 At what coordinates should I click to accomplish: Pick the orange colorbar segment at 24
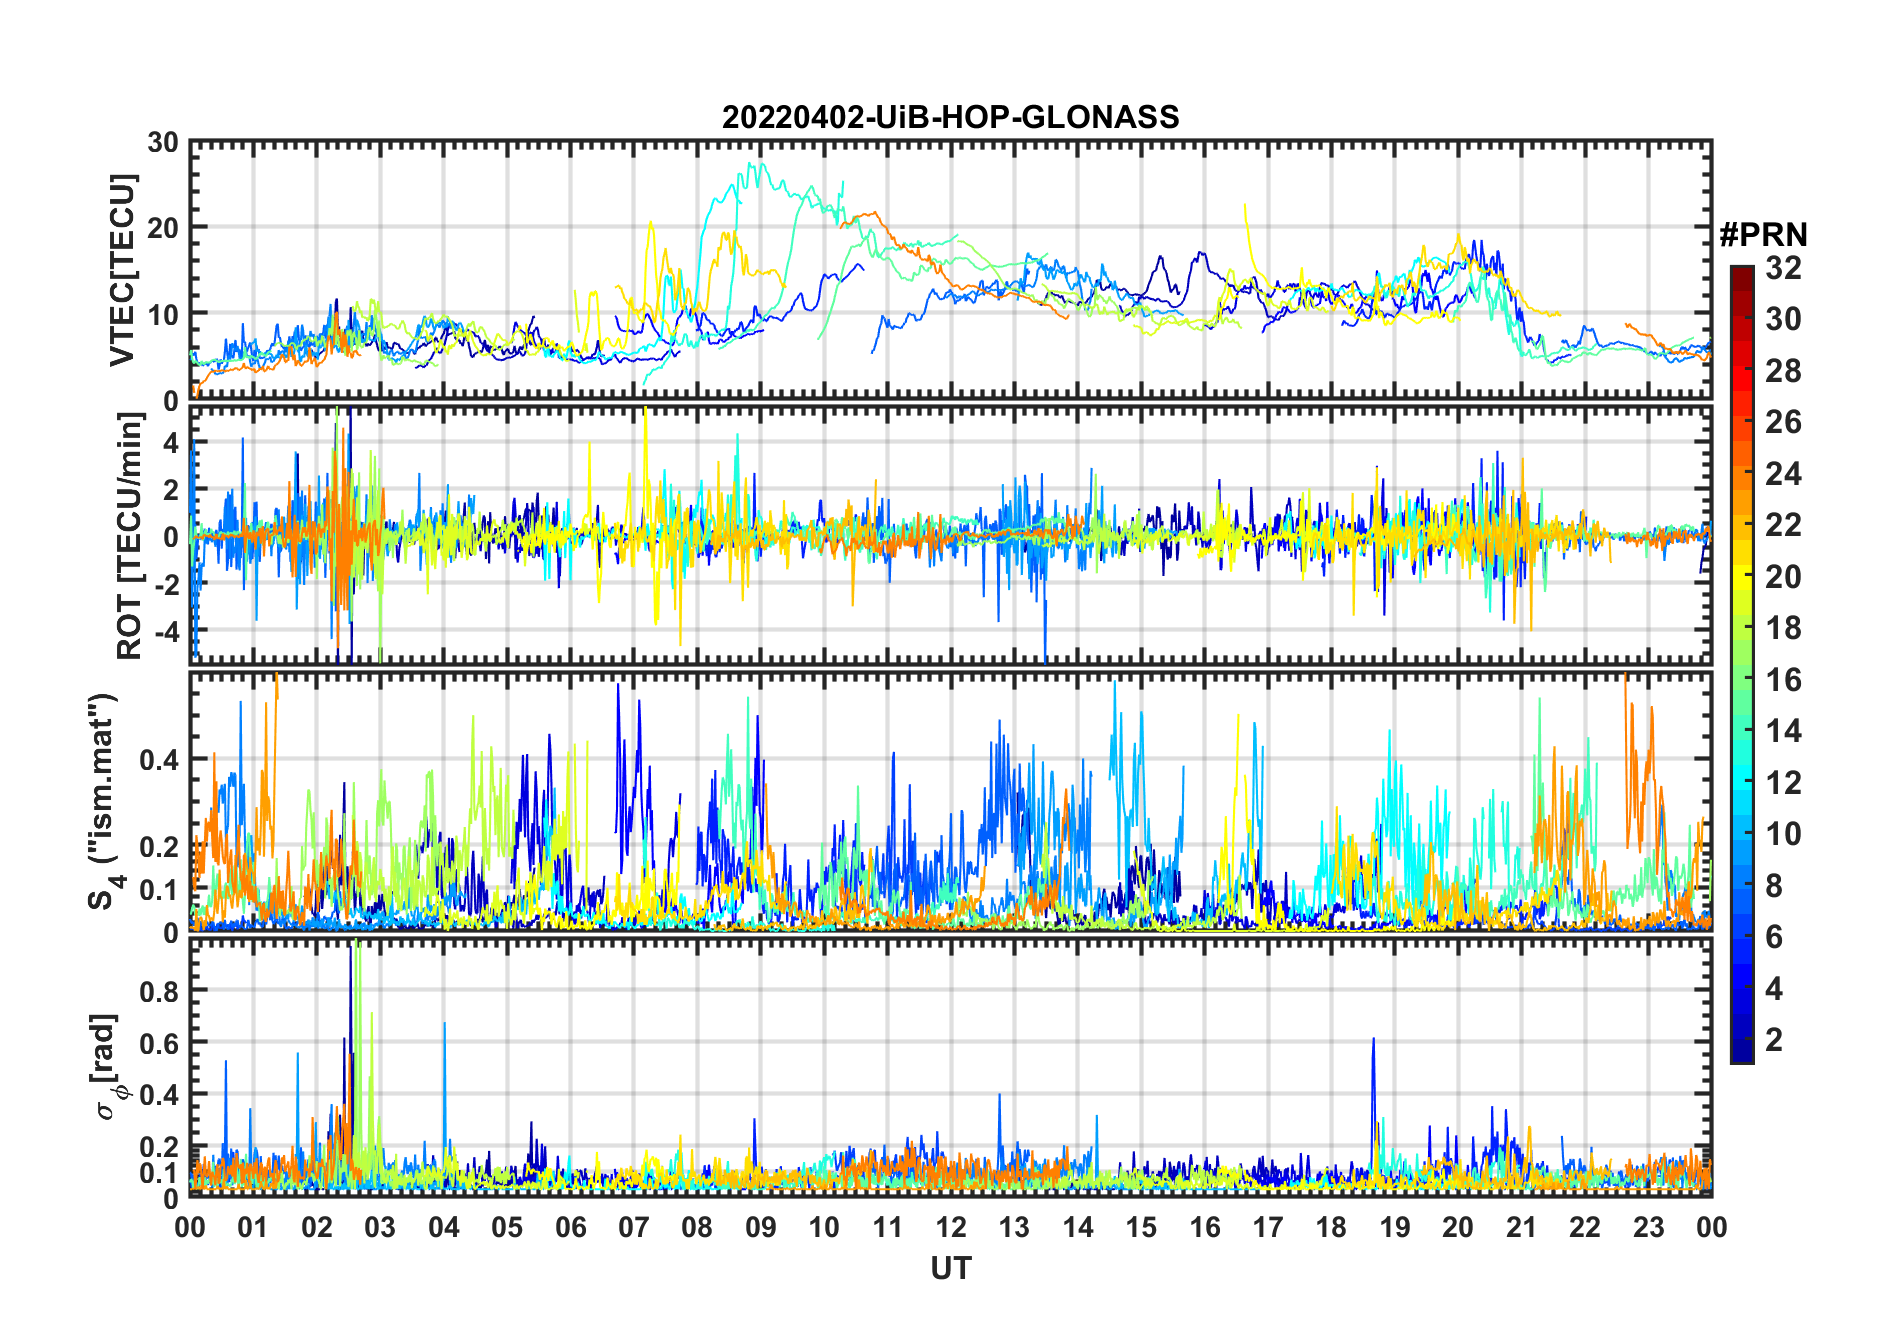pos(1742,472)
